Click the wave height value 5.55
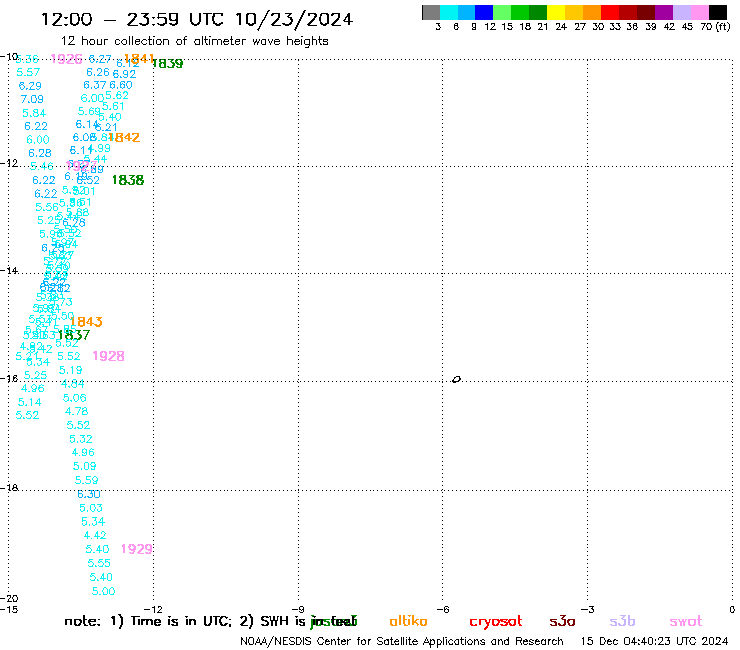 99,563
